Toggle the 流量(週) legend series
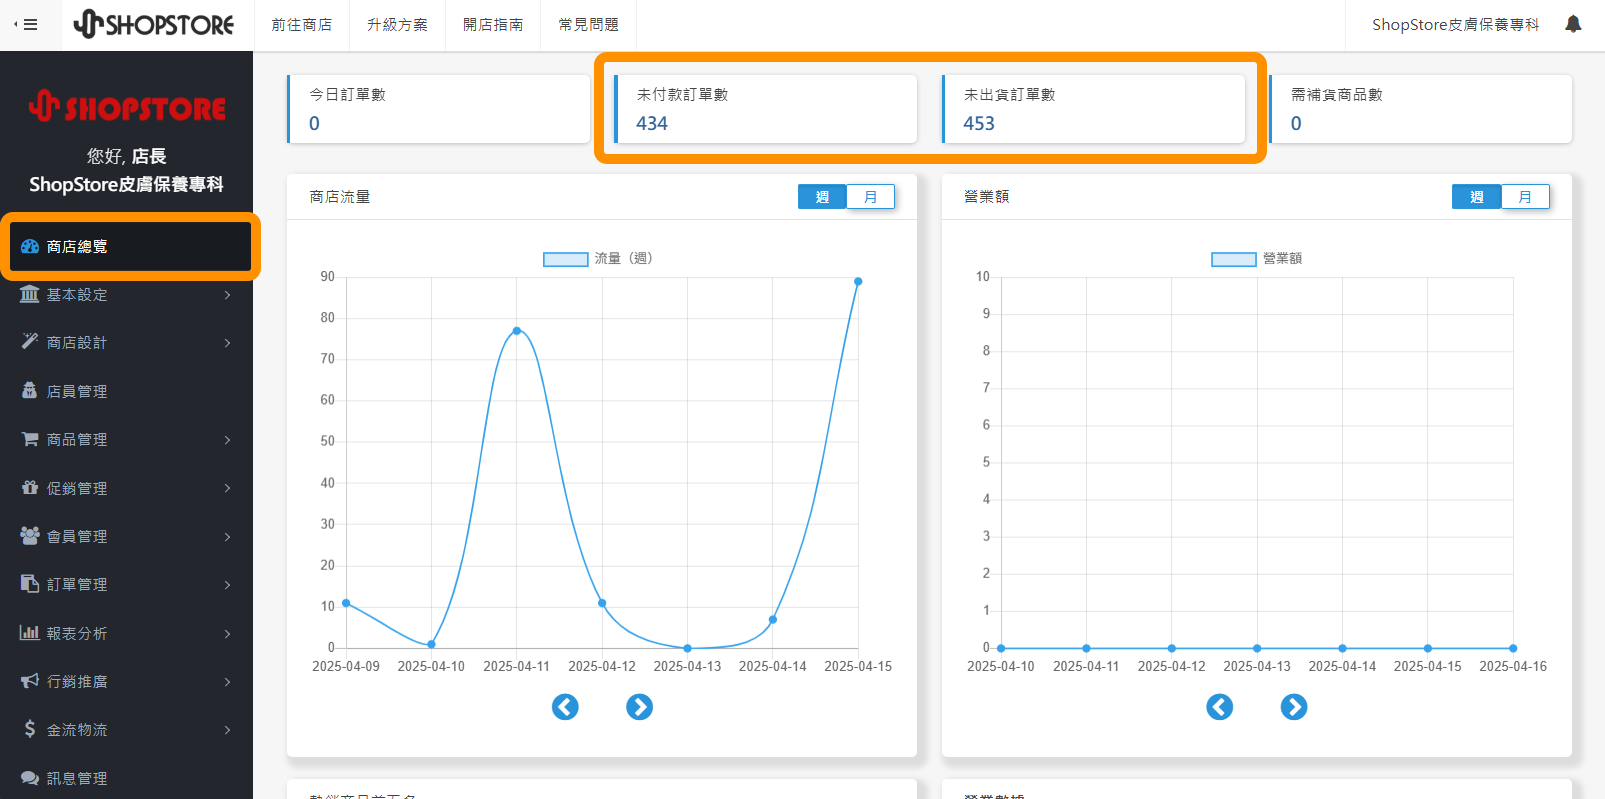1605x799 pixels. 598,259
